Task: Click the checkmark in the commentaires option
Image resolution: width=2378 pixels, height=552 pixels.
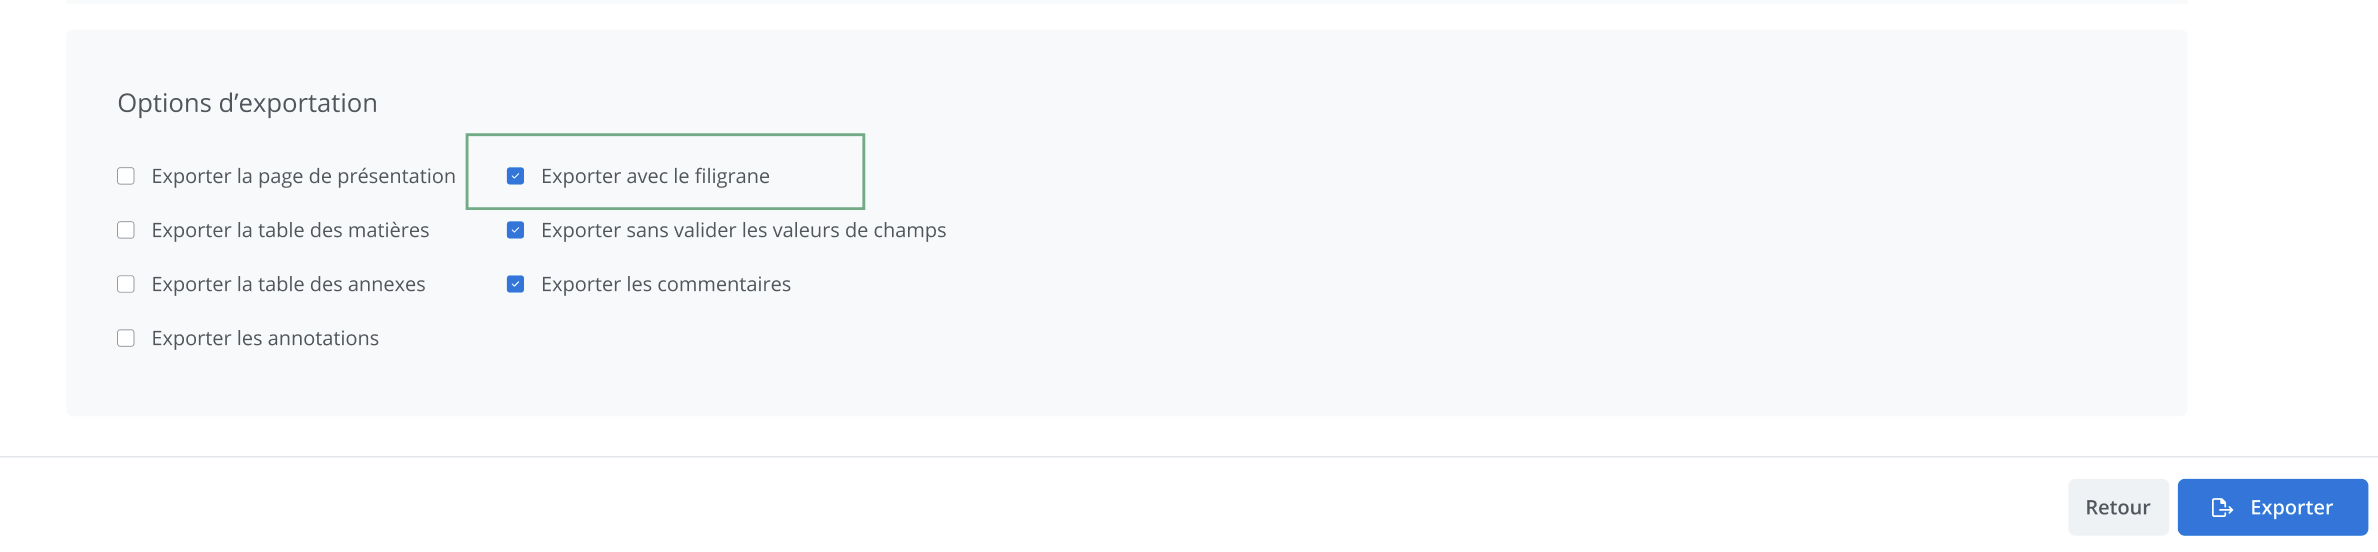Action: pos(516,284)
